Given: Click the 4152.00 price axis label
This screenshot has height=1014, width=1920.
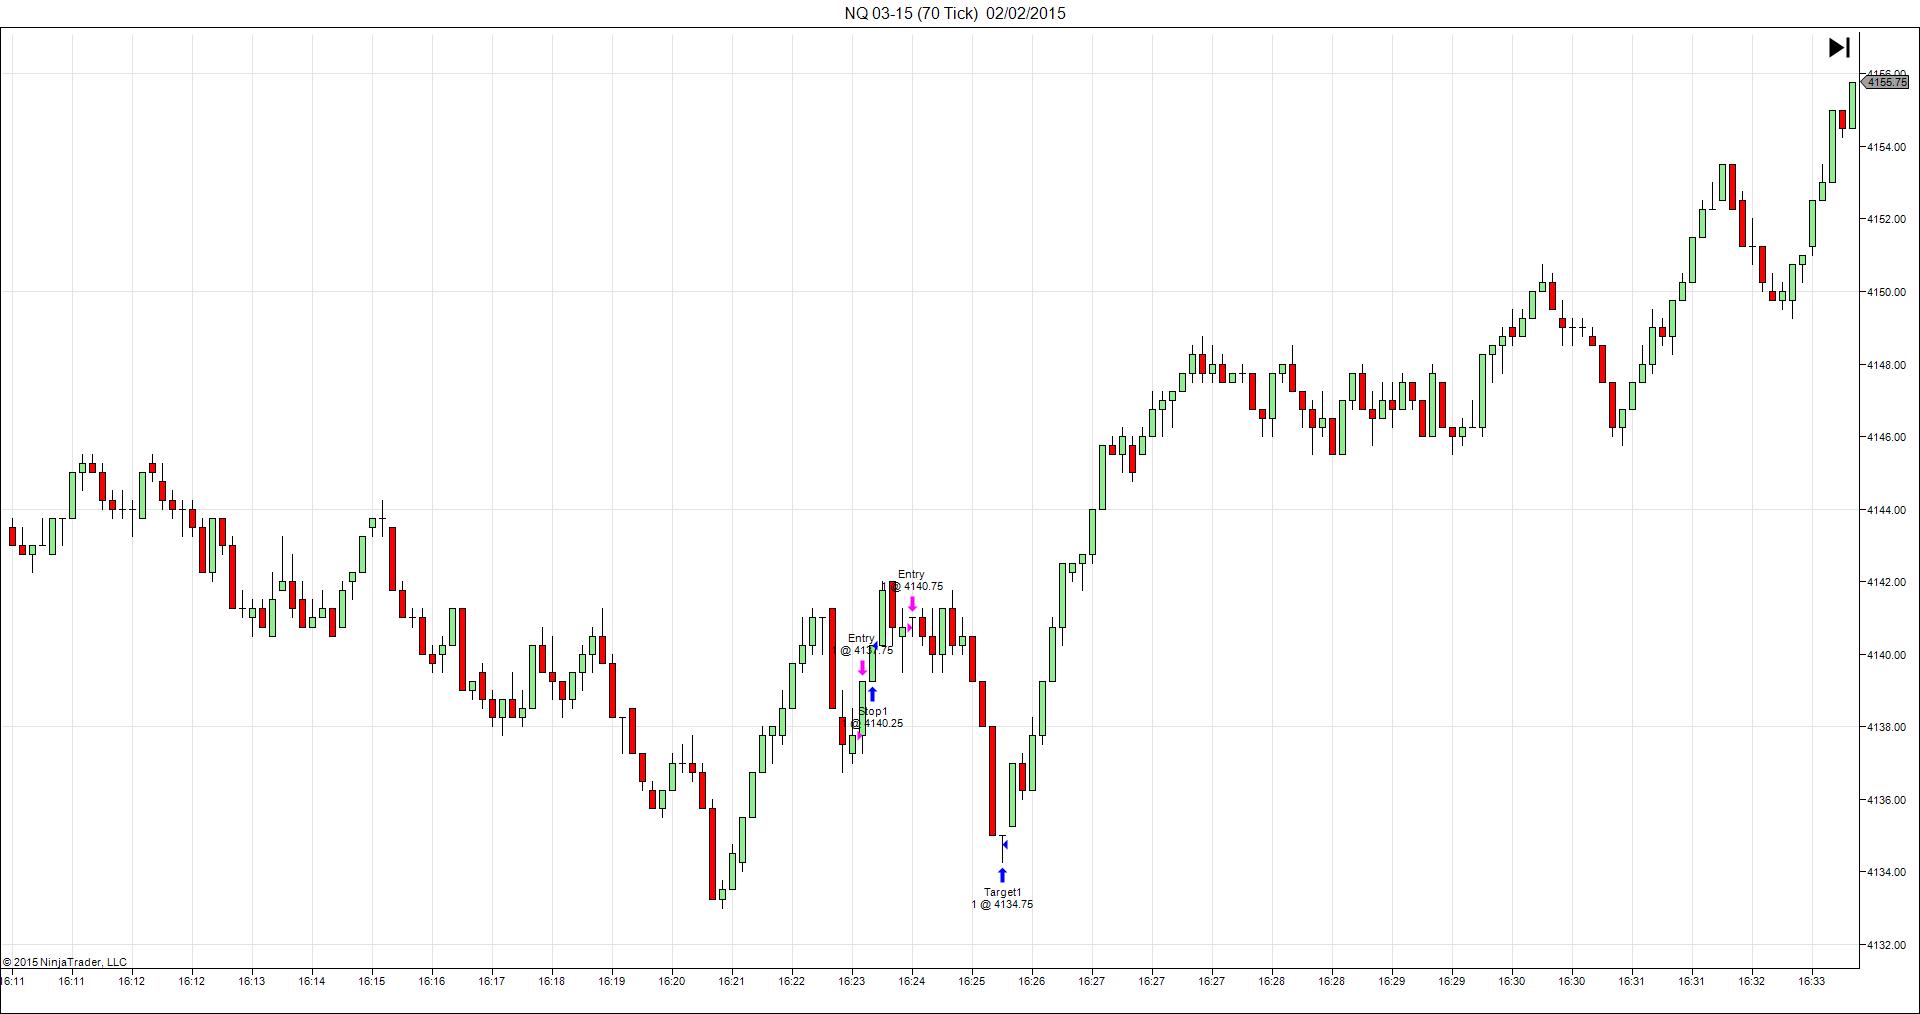Looking at the screenshot, I should [1885, 219].
